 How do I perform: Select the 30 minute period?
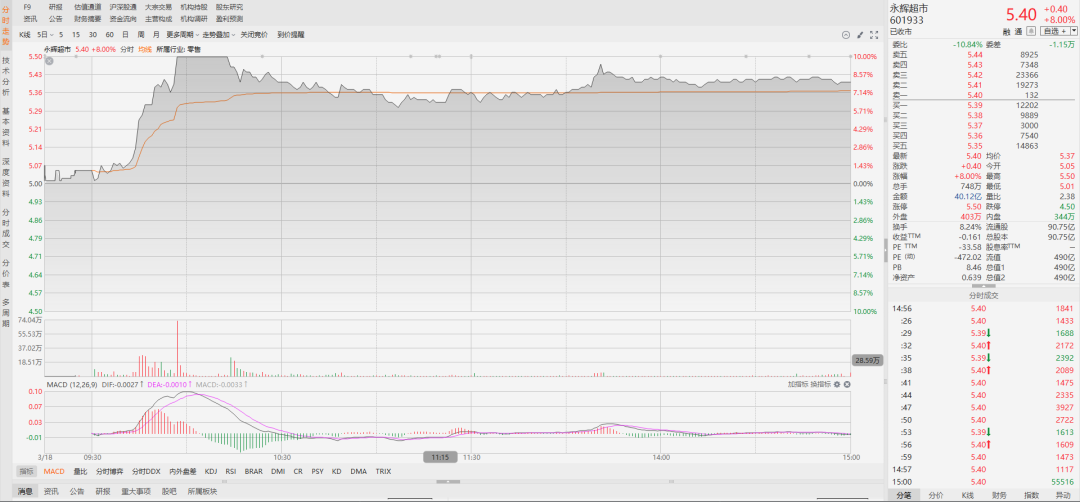click(92, 34)
